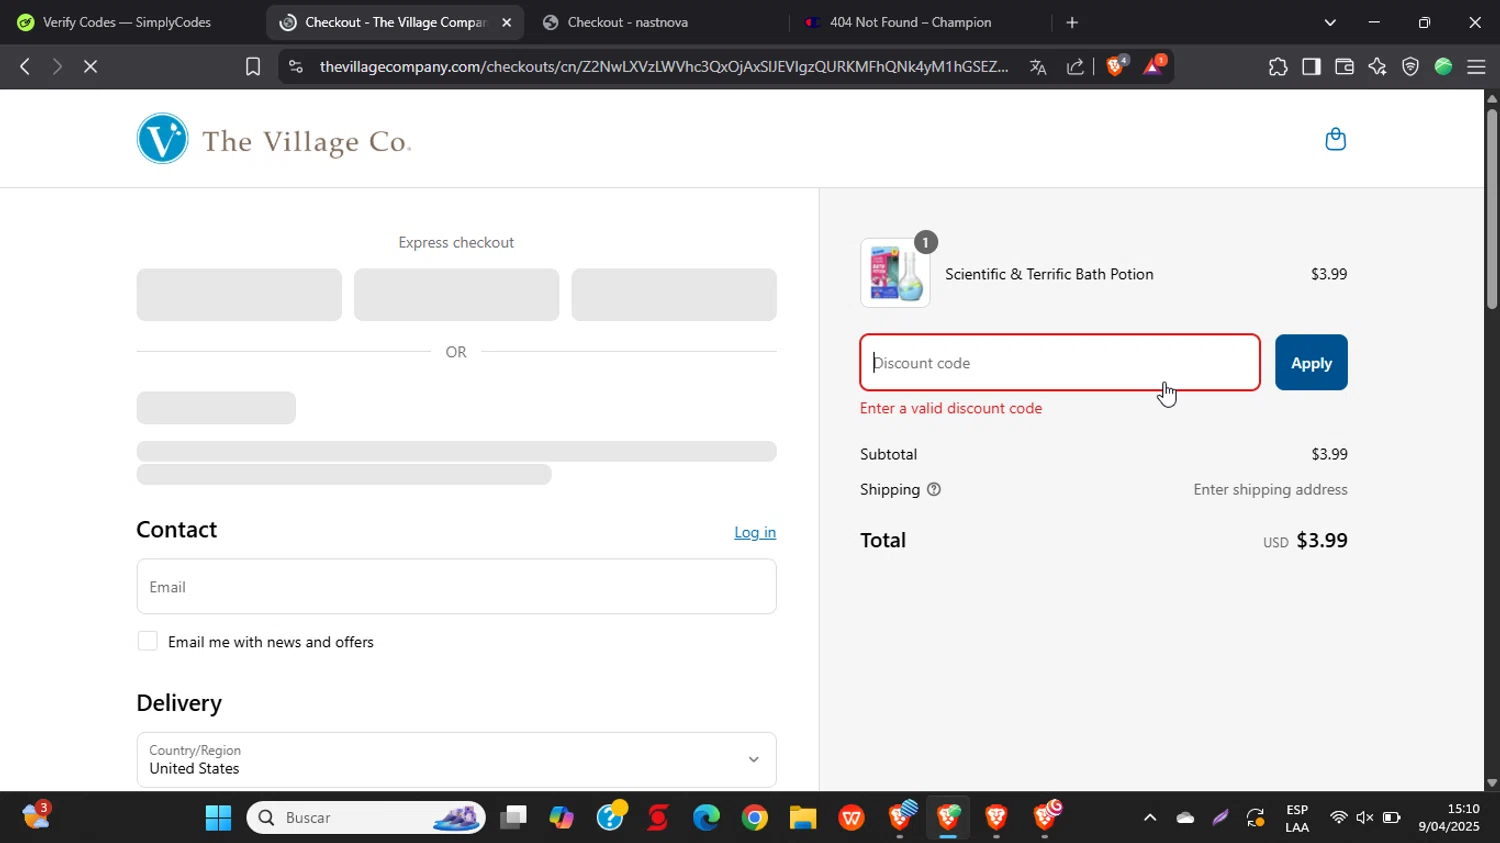1500x843 pixels.
Task: Click into the Email input field
Action: click(456, 587)
